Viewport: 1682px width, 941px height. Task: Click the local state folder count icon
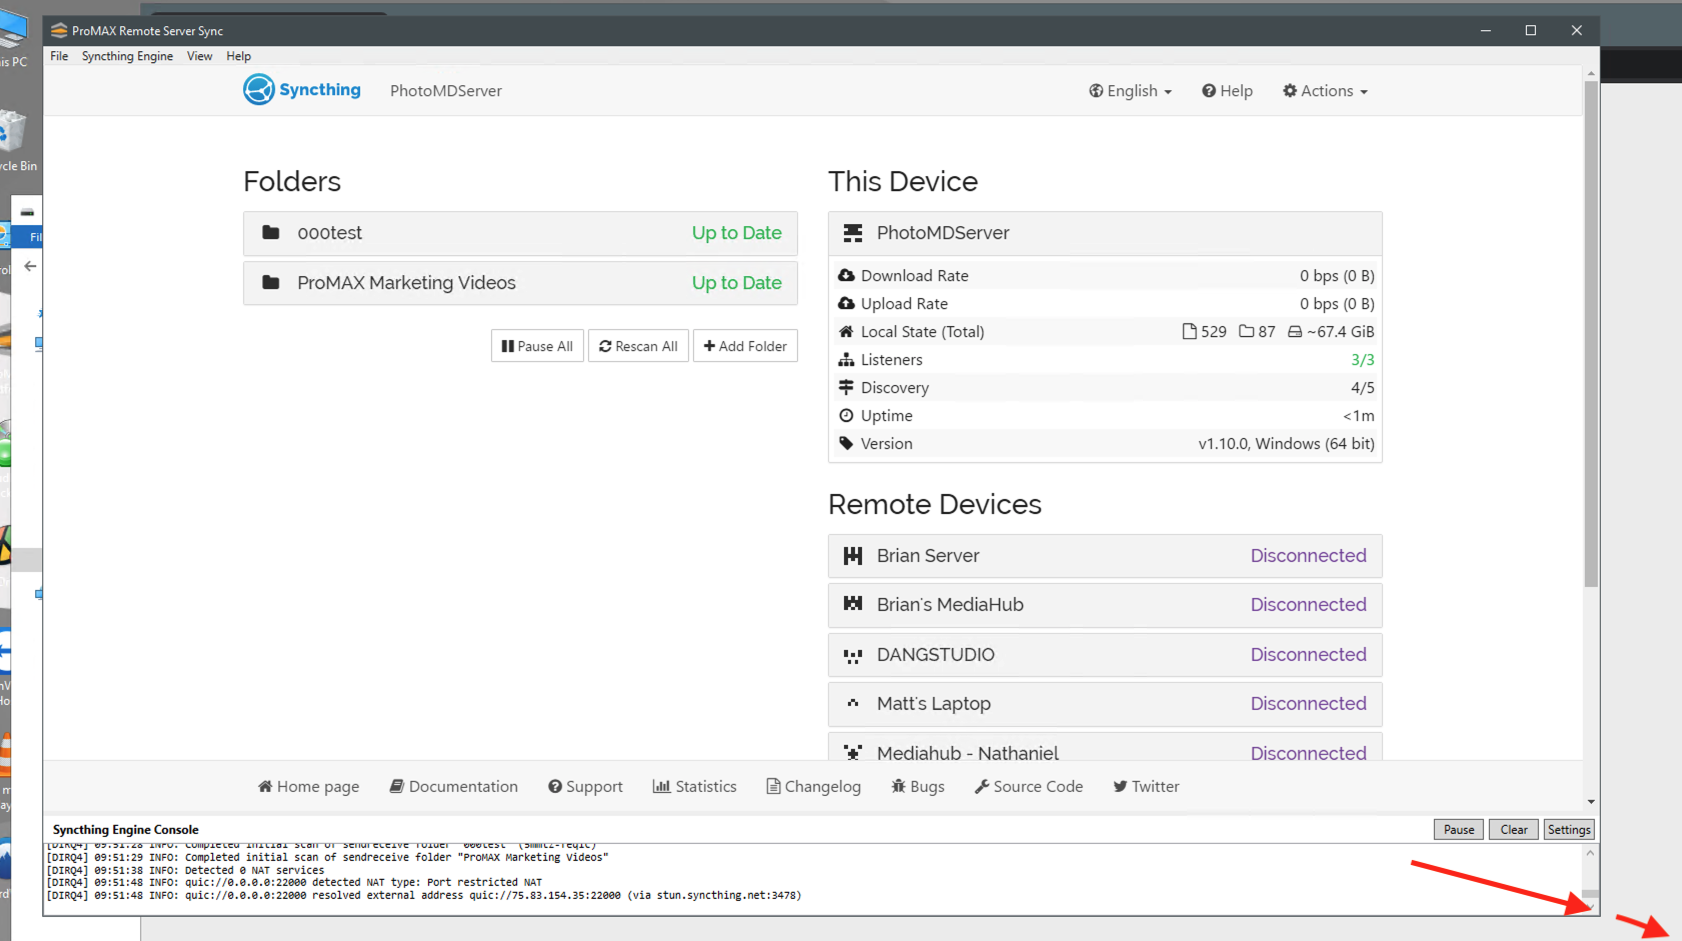(1246, 331)
